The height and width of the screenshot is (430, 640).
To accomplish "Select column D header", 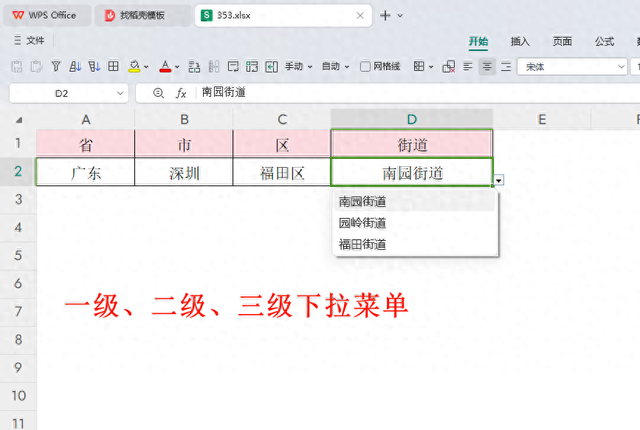I will 412,120.
